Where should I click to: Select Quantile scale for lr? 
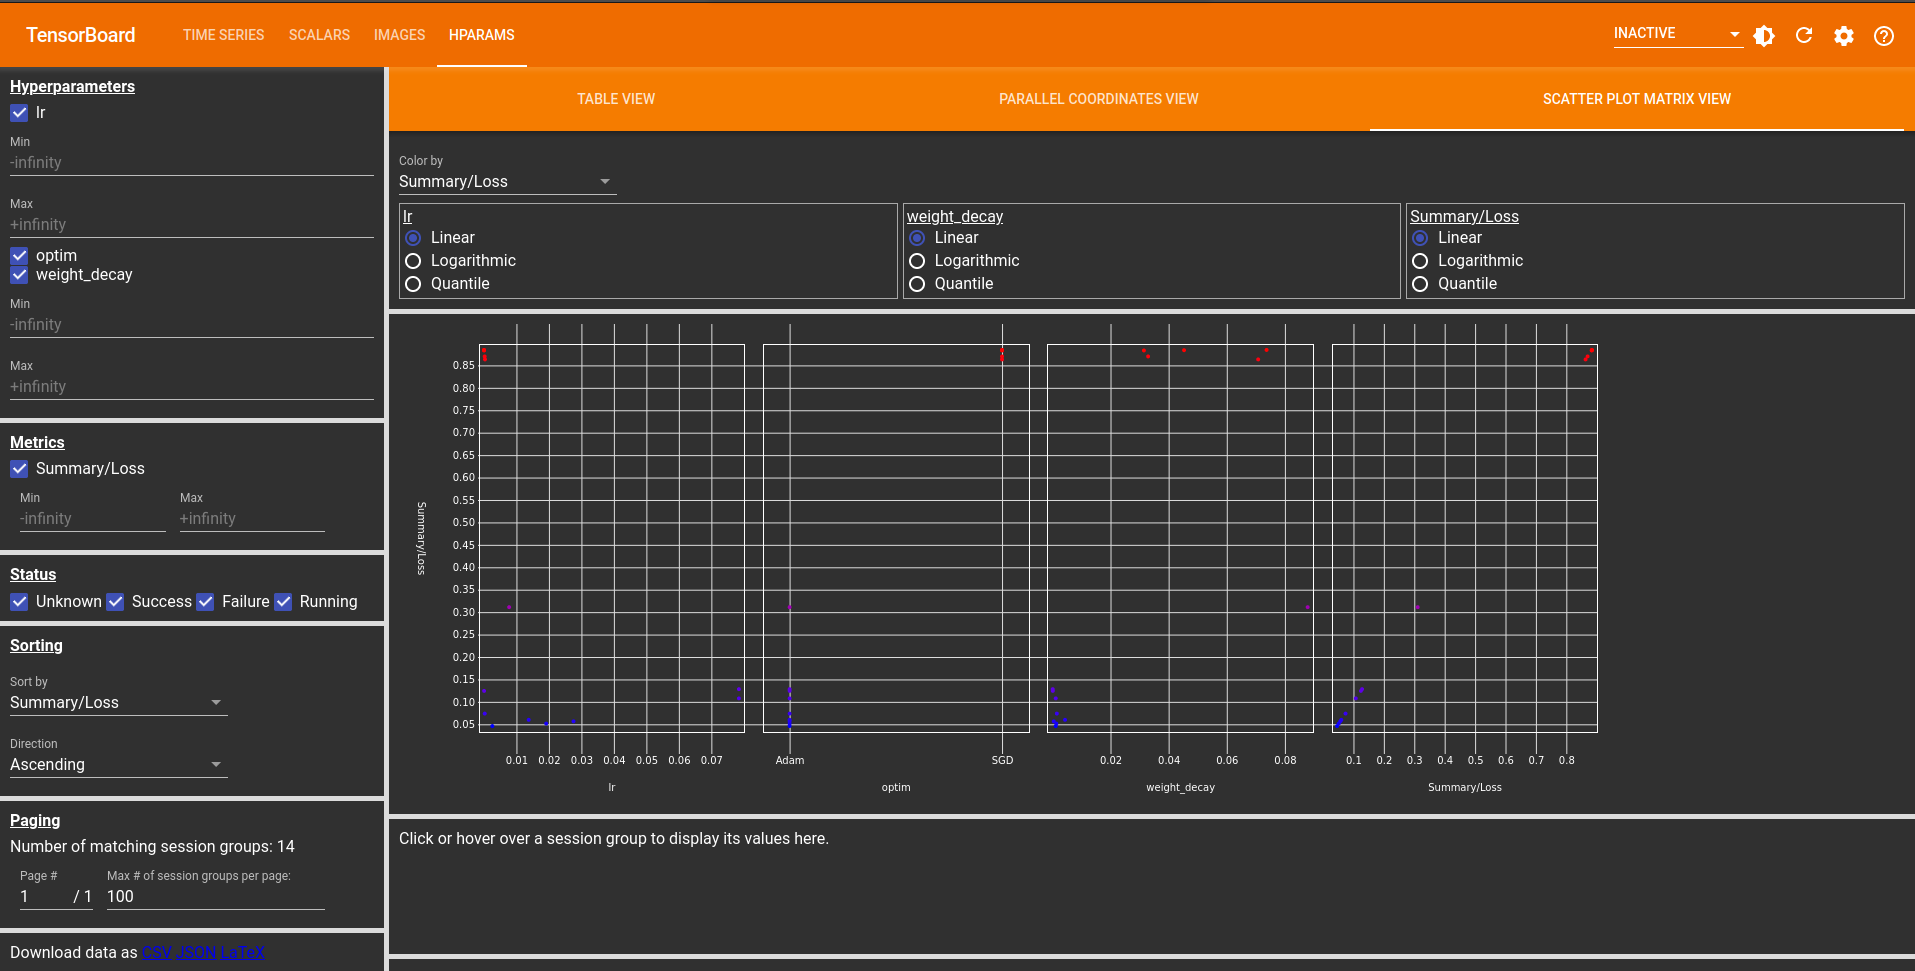point(413,284)
